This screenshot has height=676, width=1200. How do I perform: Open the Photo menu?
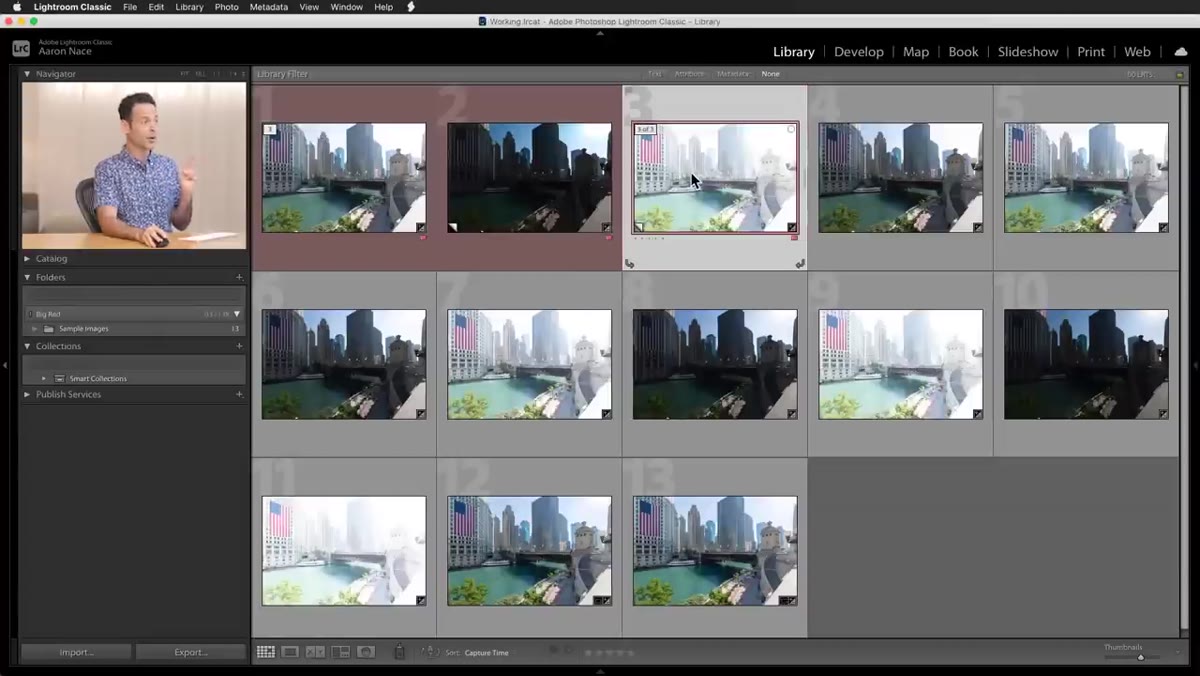coord(227,7)
